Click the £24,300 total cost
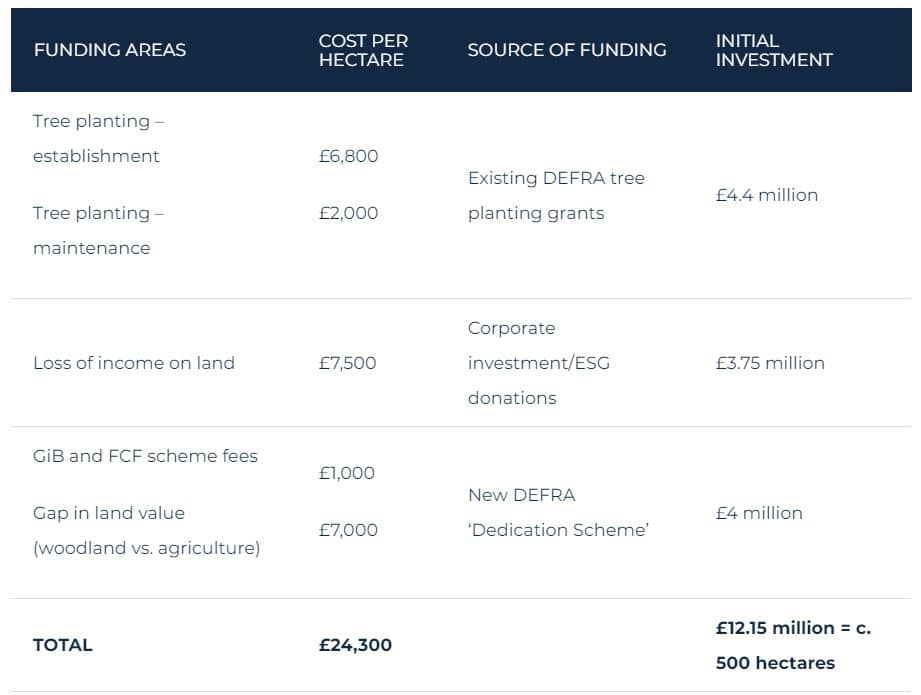Screen dimensions: 921x695 point(355,645)
